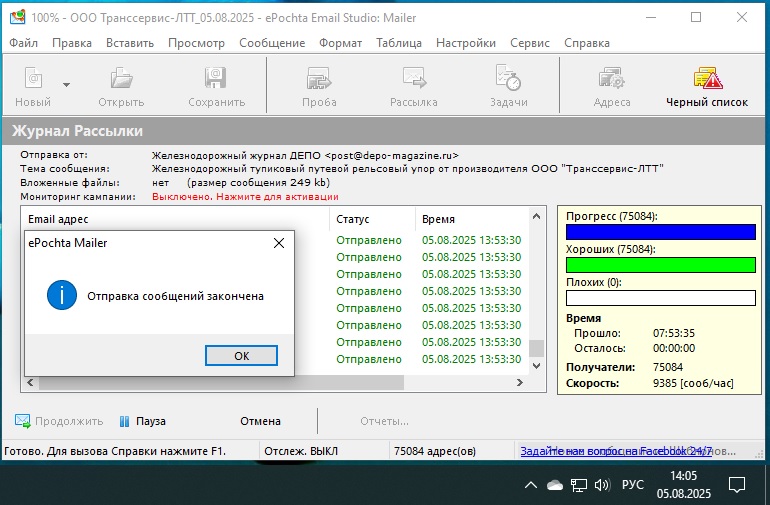Open the notification center icon
Viewport: 770px width, 505px height.
pyautogui.click(x=737, y=485)
